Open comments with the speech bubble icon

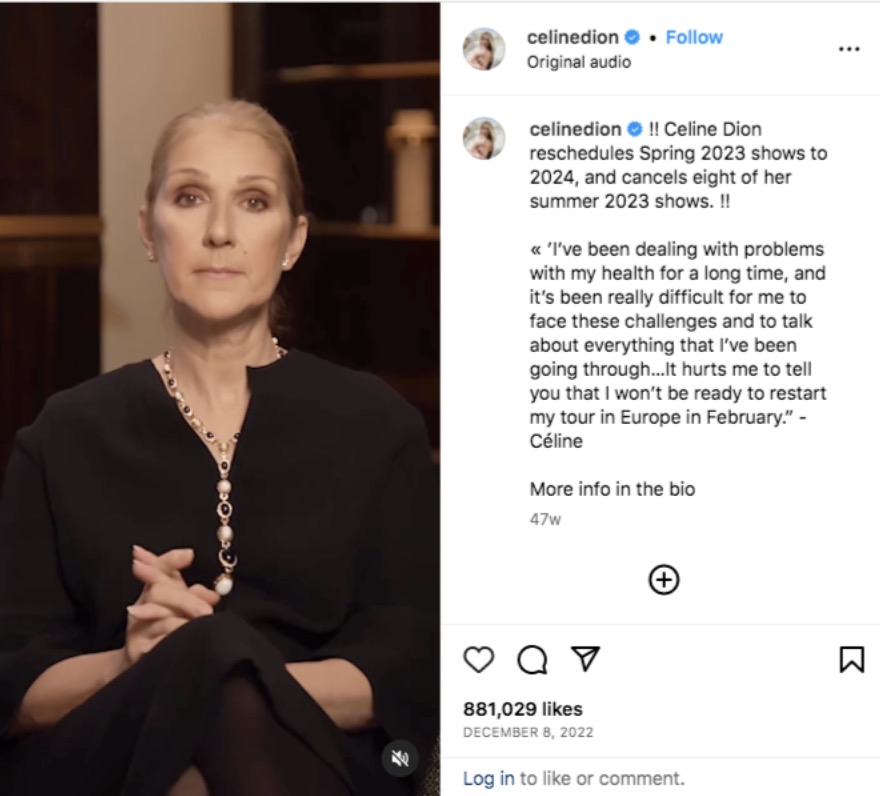click(x=532, y=659)
